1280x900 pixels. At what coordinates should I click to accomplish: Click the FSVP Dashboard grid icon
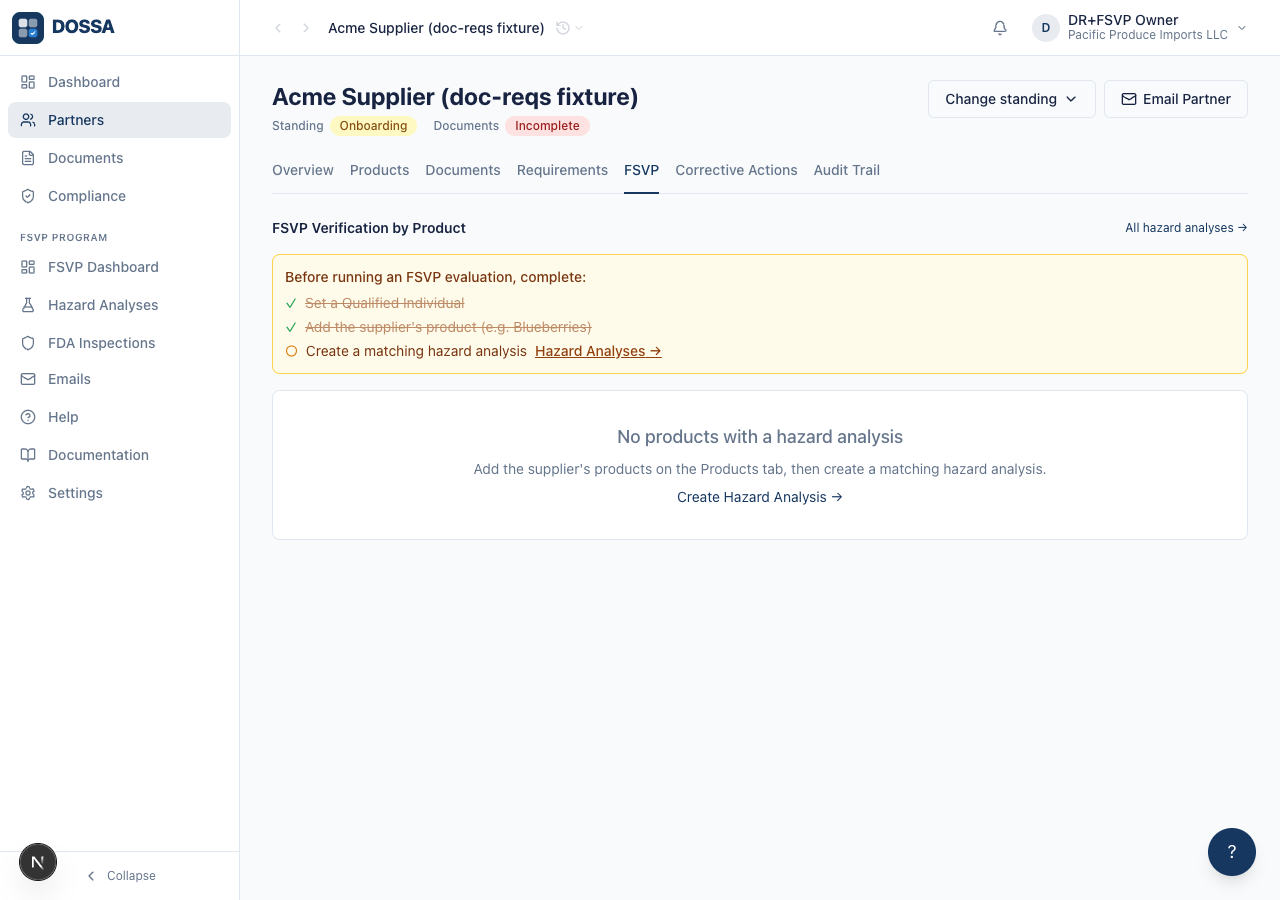tap(28, 267)
